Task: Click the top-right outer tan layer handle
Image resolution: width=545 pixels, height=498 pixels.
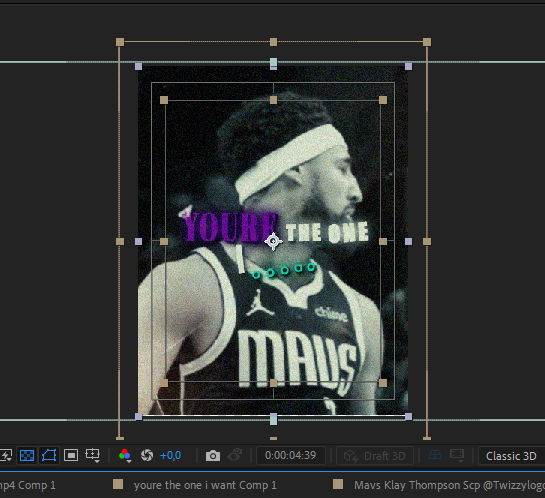Action: tap(427, 42)
